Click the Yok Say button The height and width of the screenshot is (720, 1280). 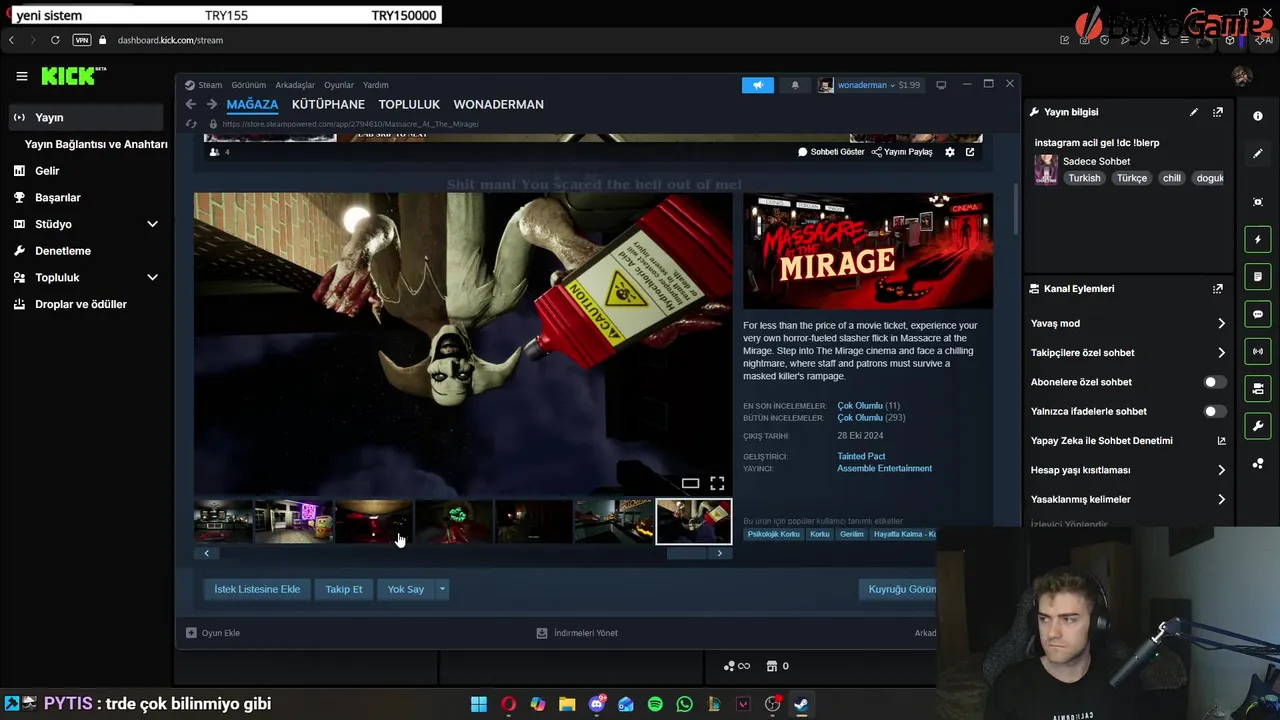(406, 589)
